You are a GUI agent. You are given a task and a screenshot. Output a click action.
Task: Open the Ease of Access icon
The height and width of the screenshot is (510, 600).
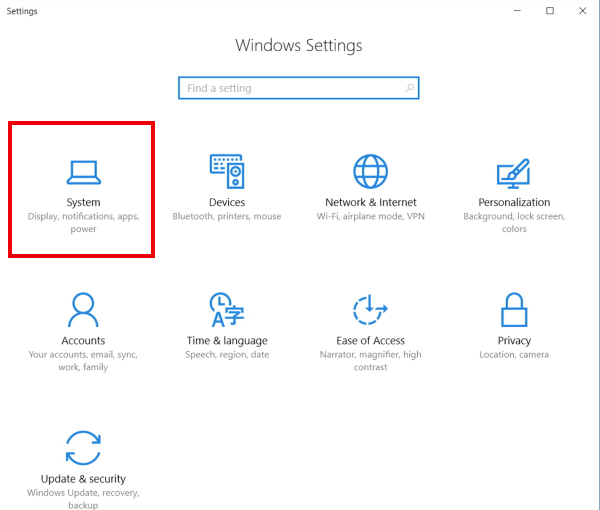[x=370, y=310]
